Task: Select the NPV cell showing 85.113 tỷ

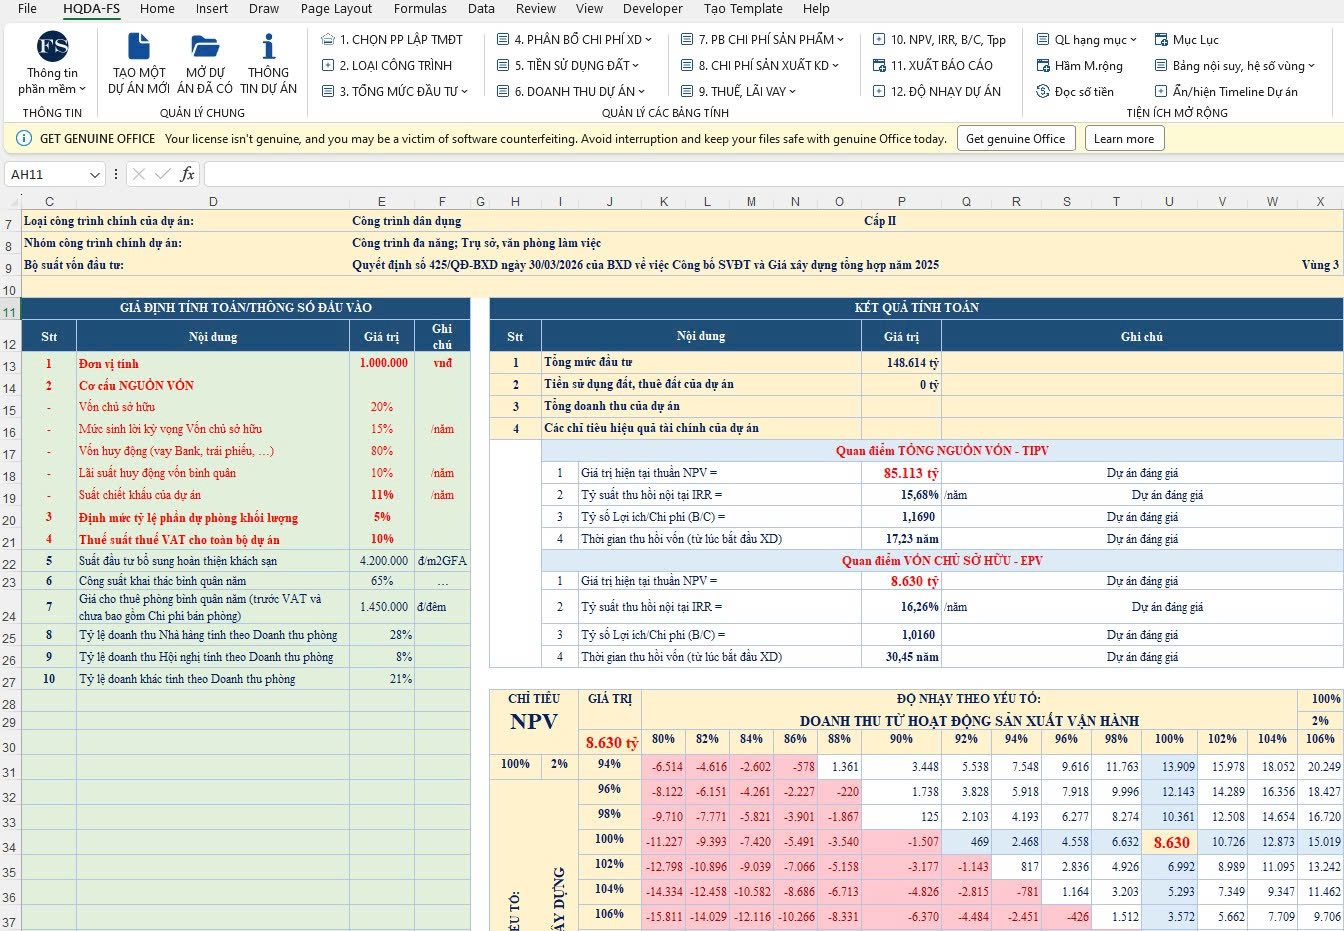Action: [x=901, y=473]
